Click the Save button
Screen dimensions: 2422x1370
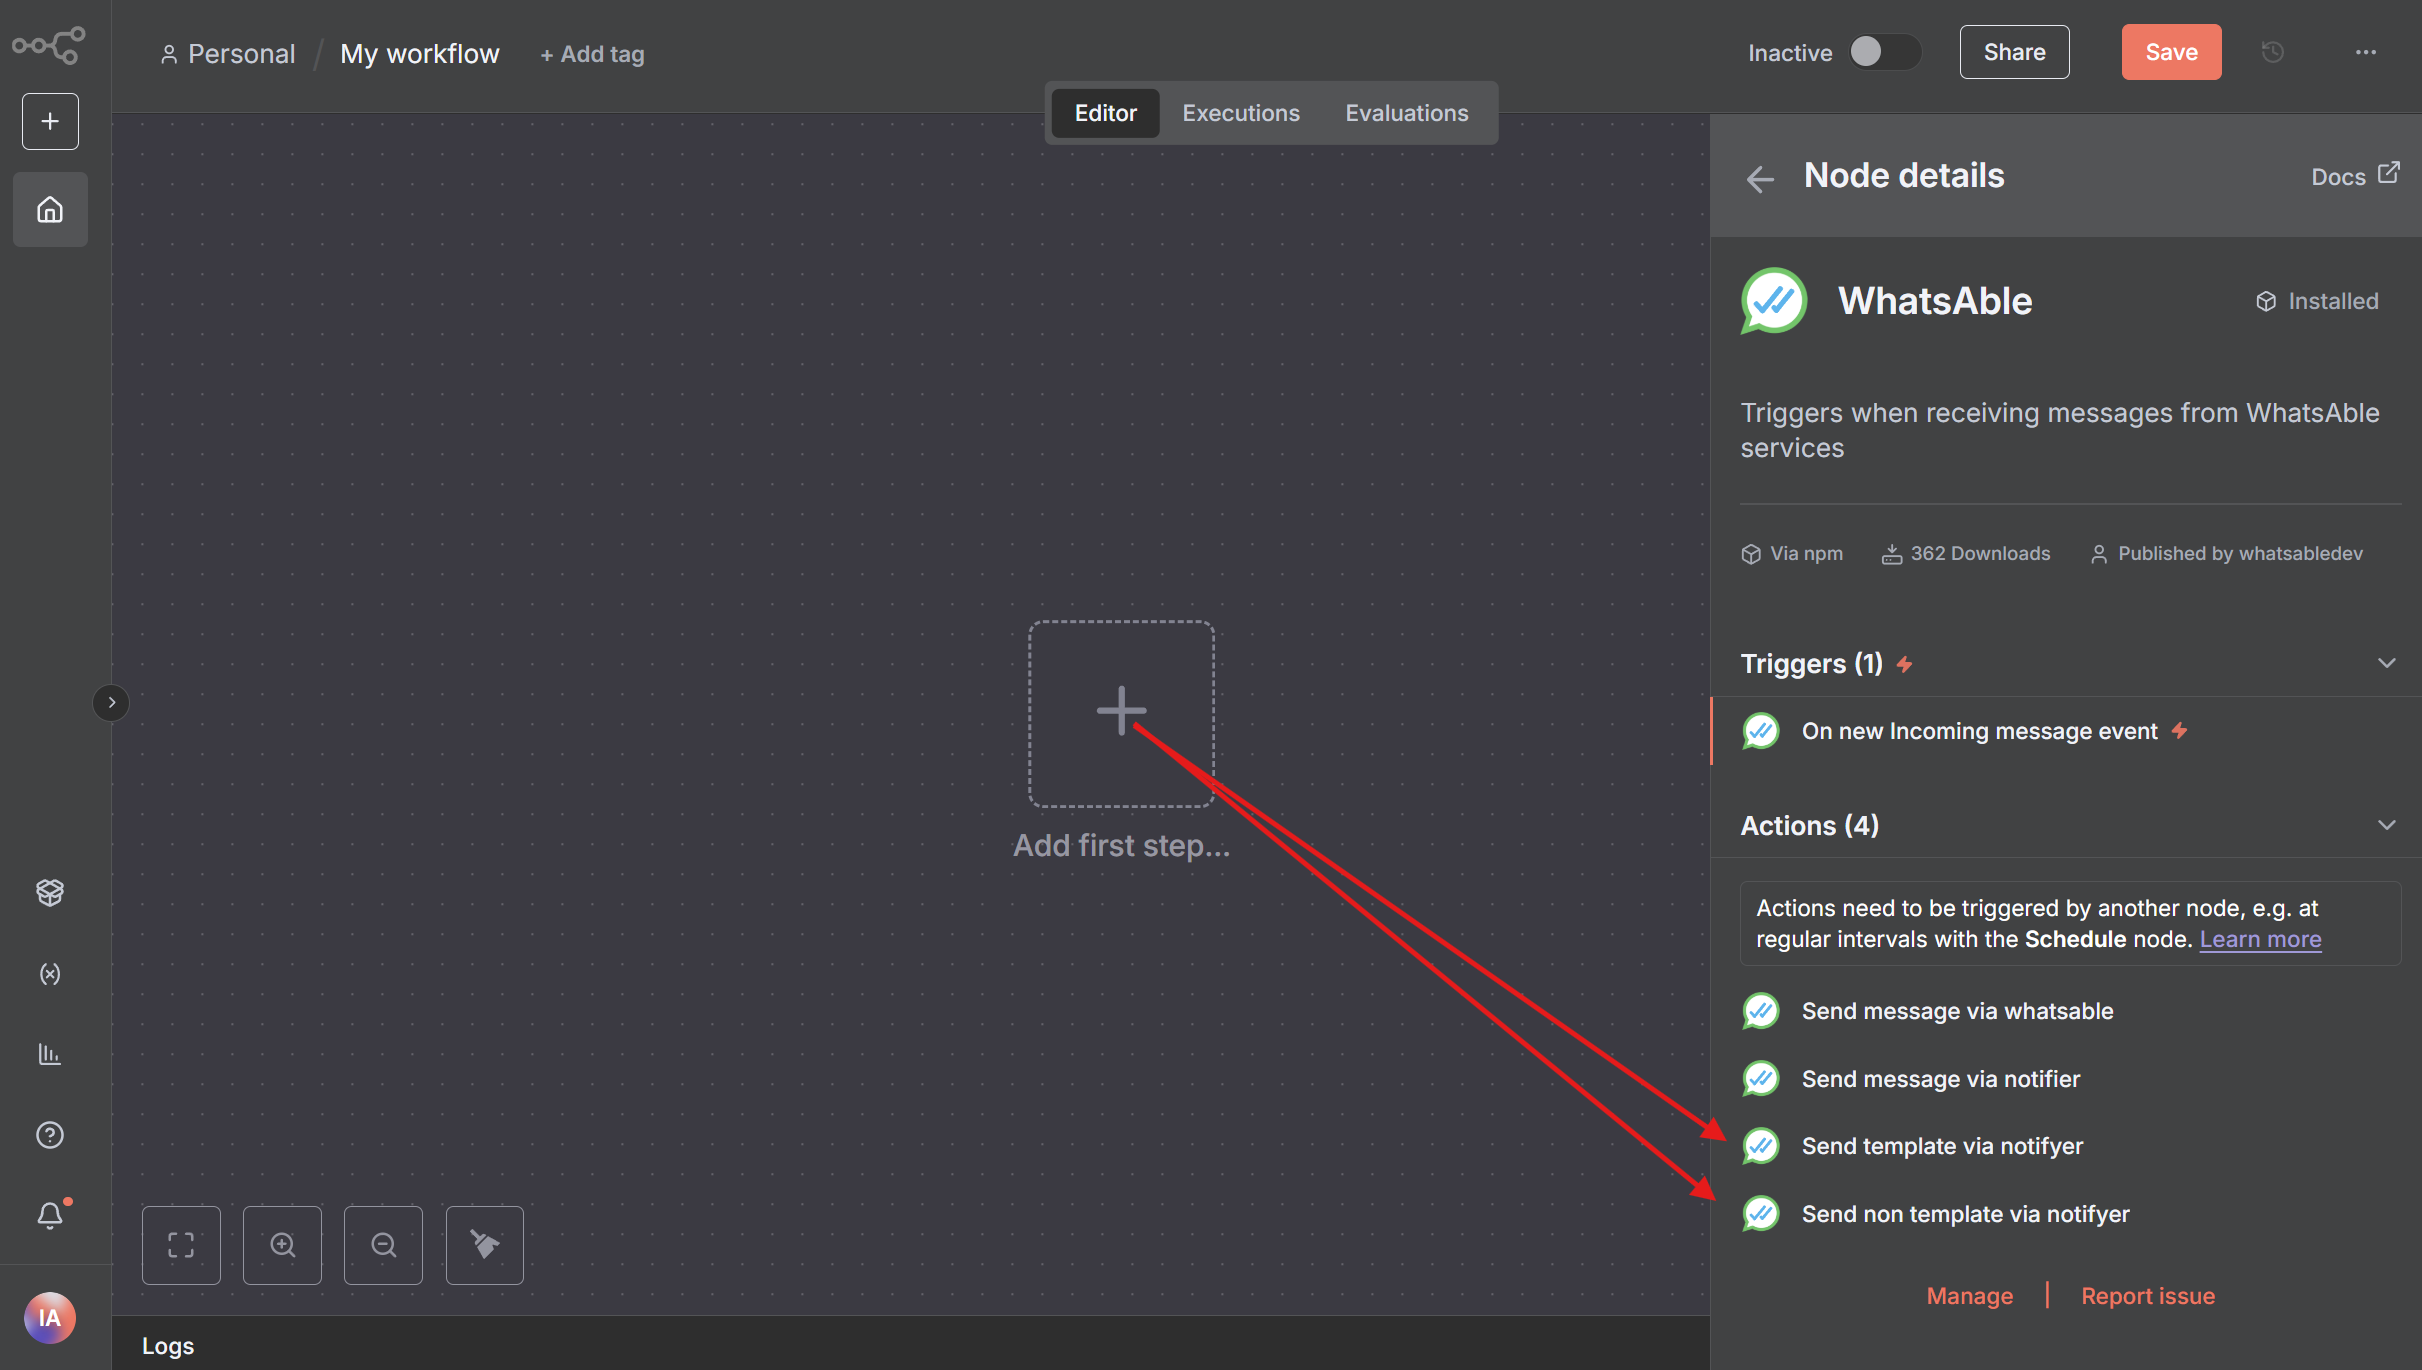tap(2171, 52)
